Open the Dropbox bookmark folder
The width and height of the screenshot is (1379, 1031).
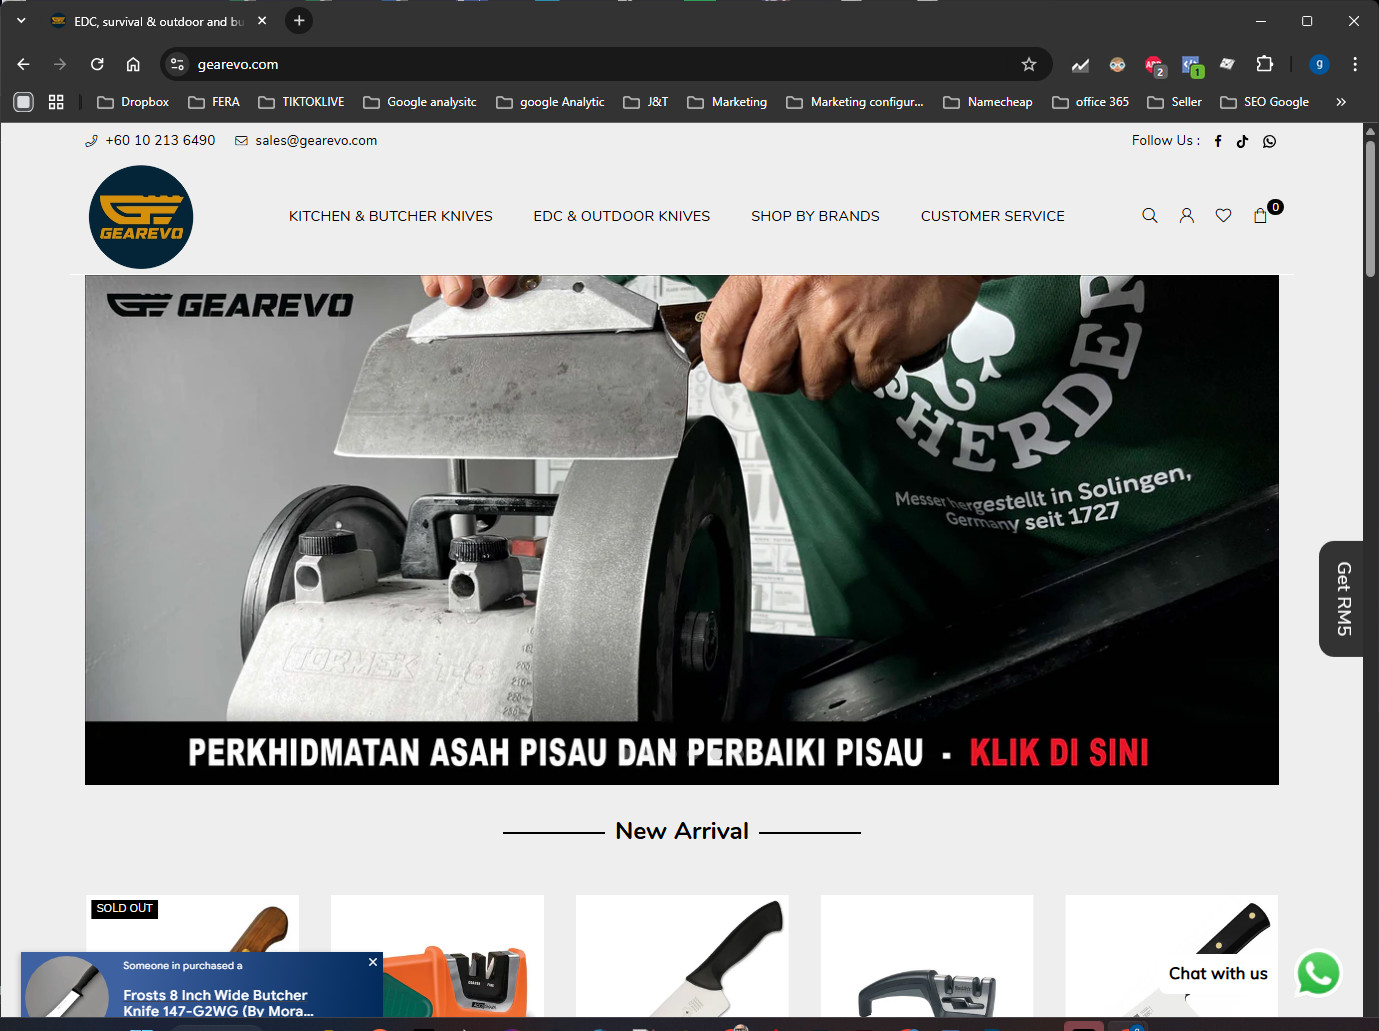click(133, 102)
